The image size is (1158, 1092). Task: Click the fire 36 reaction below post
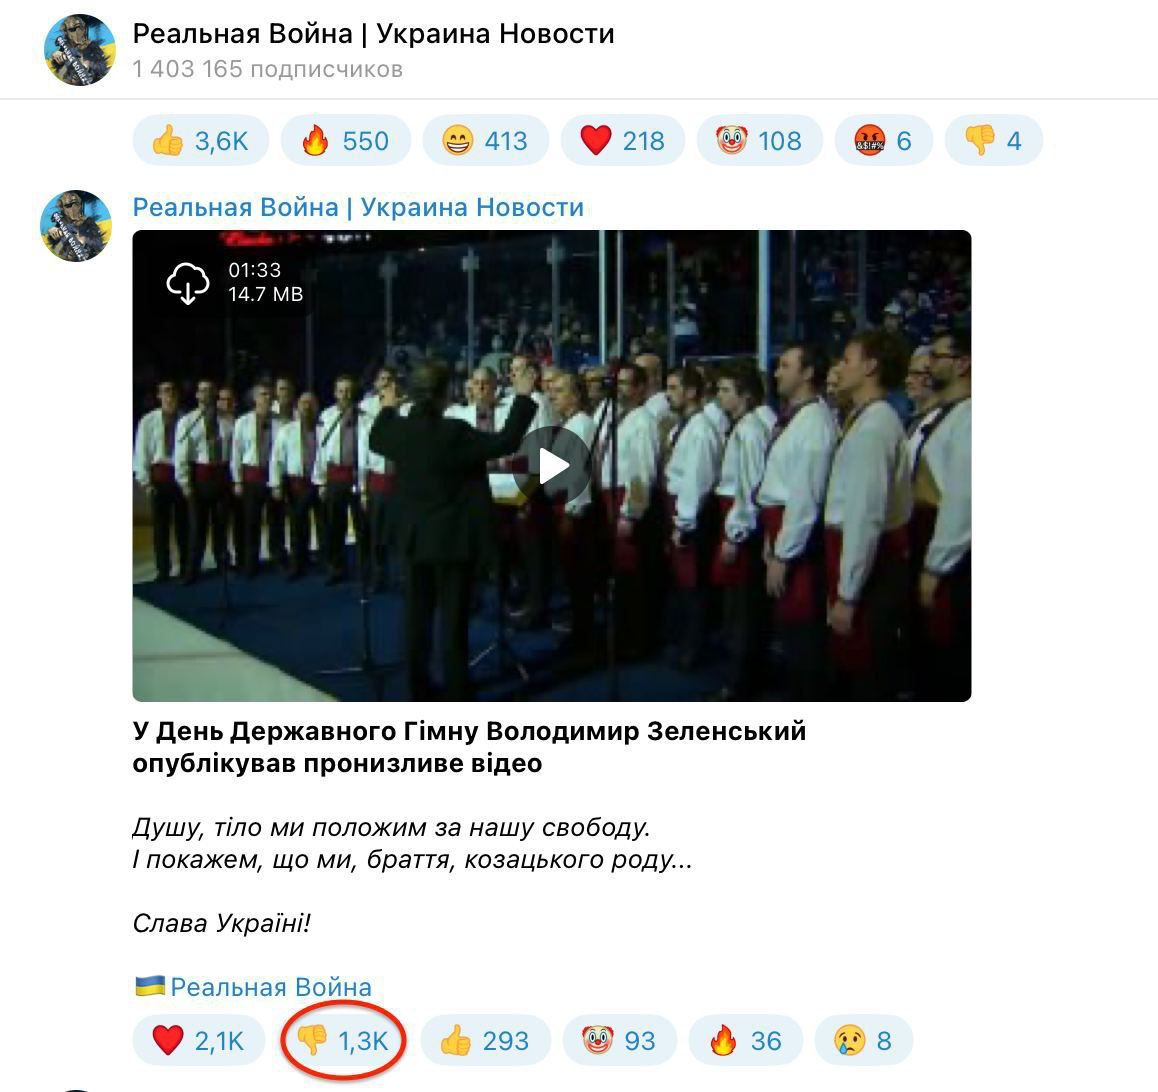745,1040
